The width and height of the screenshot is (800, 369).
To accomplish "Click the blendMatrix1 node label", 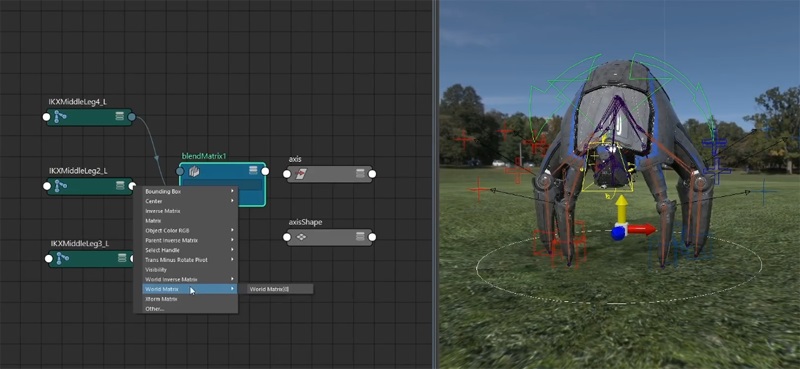I will tap(204, 156).
